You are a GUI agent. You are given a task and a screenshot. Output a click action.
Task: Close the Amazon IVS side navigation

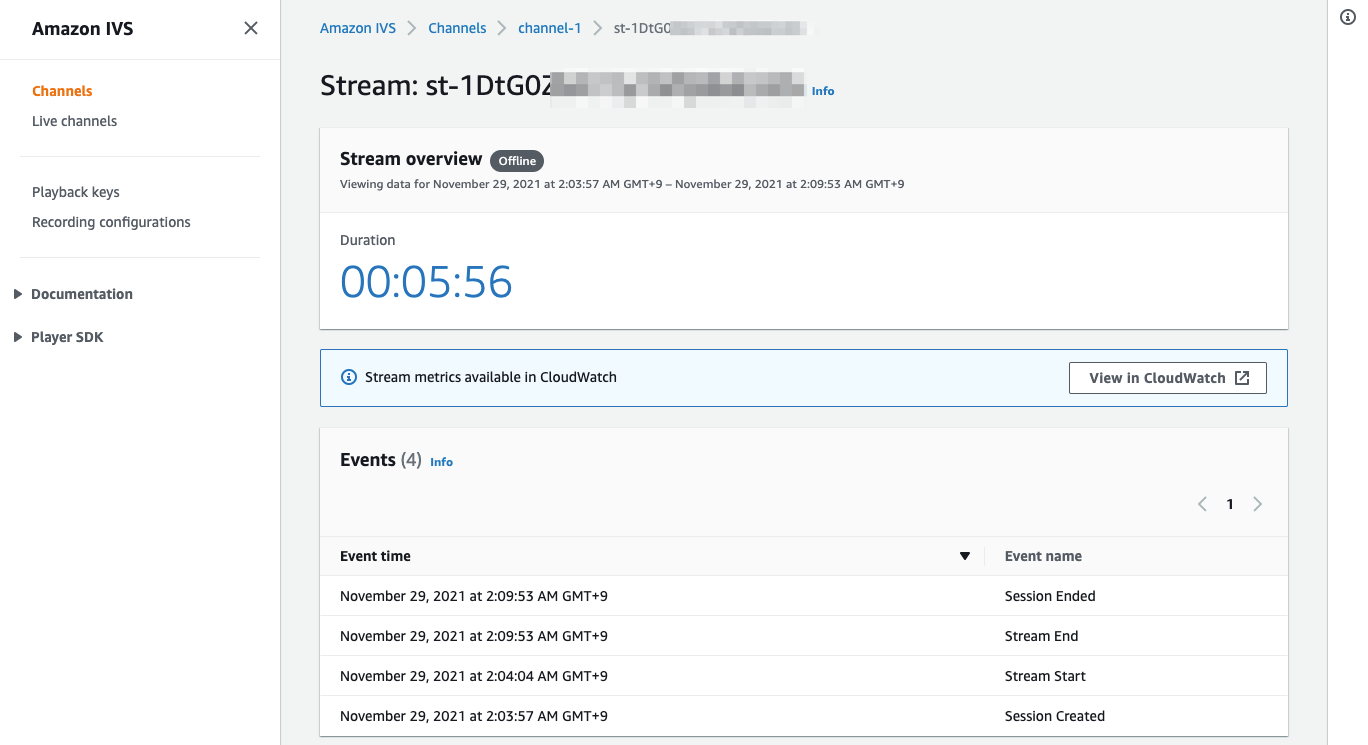pos(251,28)
